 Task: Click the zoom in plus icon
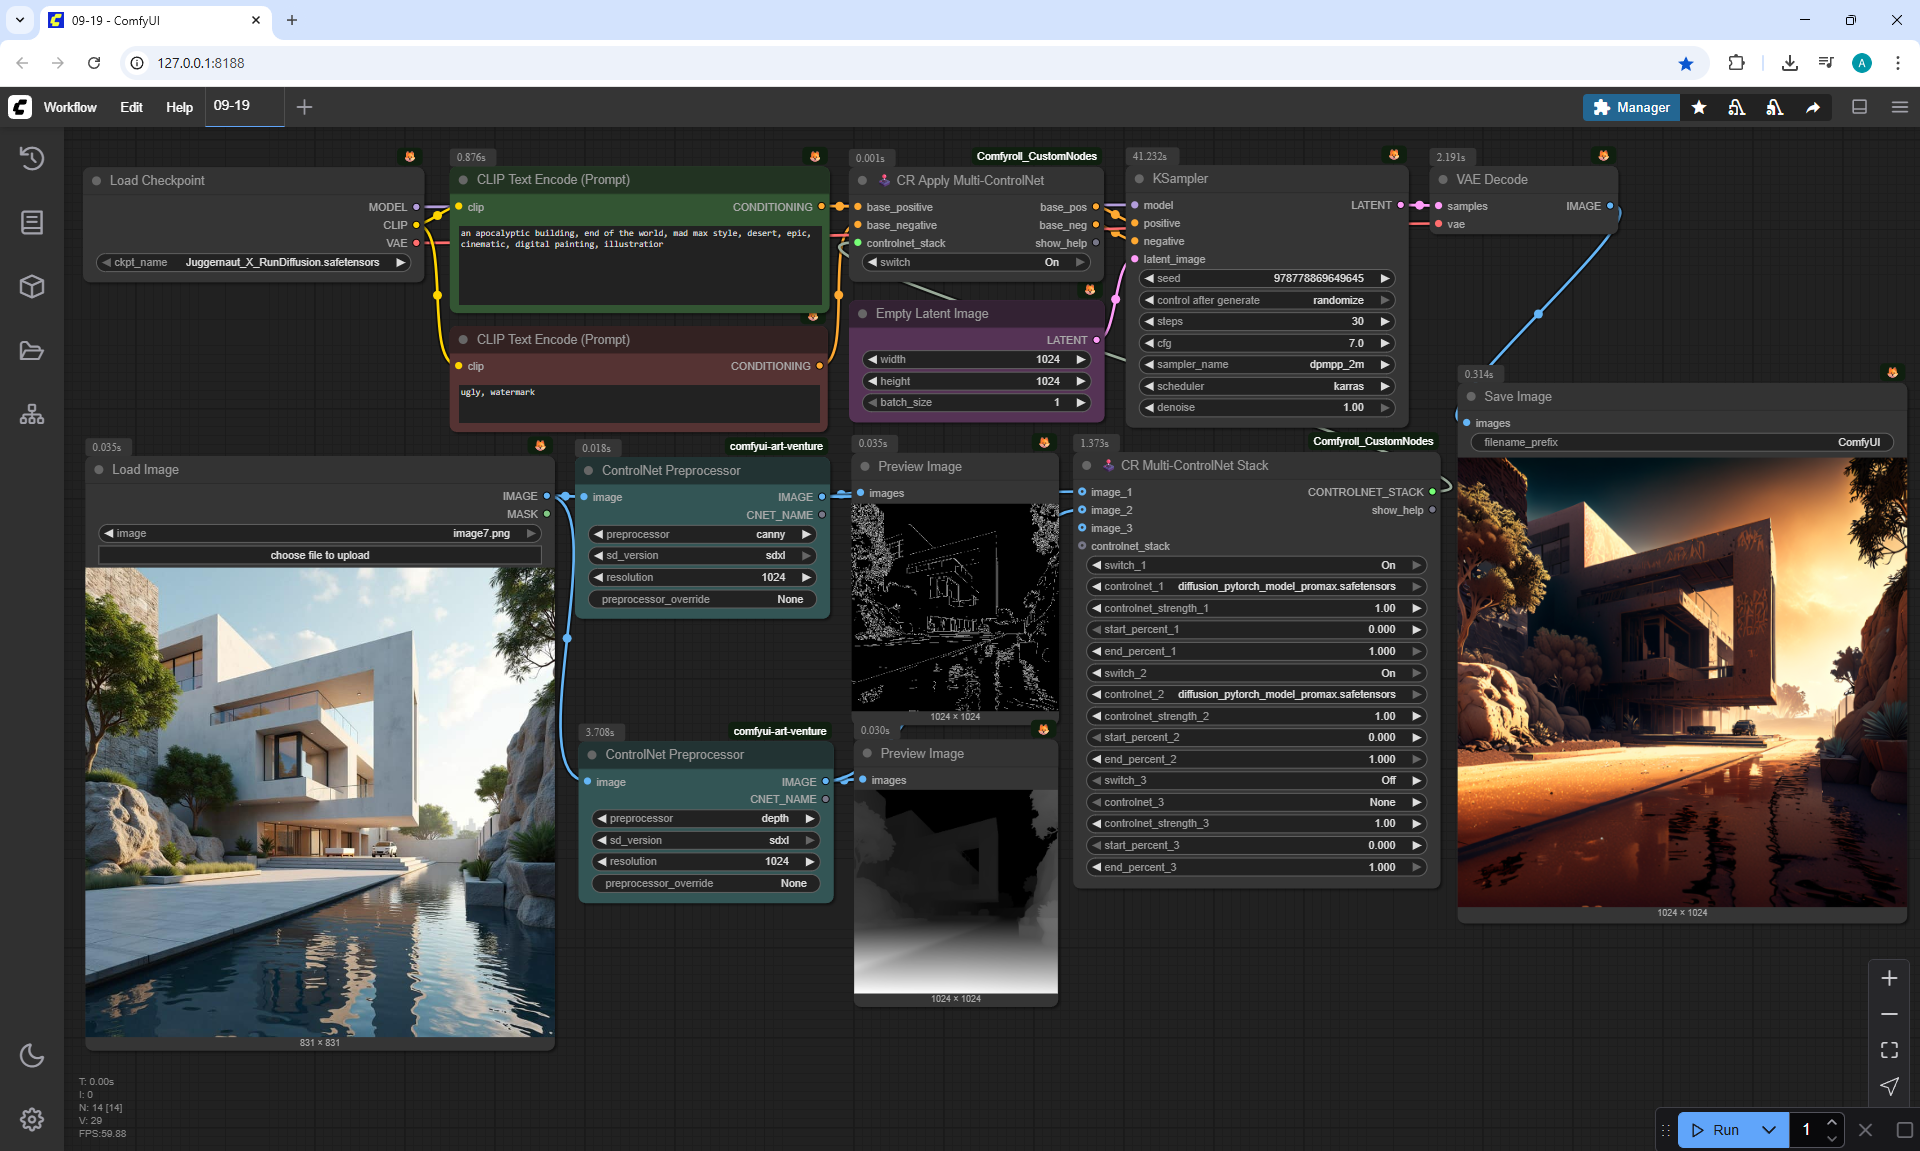pos(1889,978)
